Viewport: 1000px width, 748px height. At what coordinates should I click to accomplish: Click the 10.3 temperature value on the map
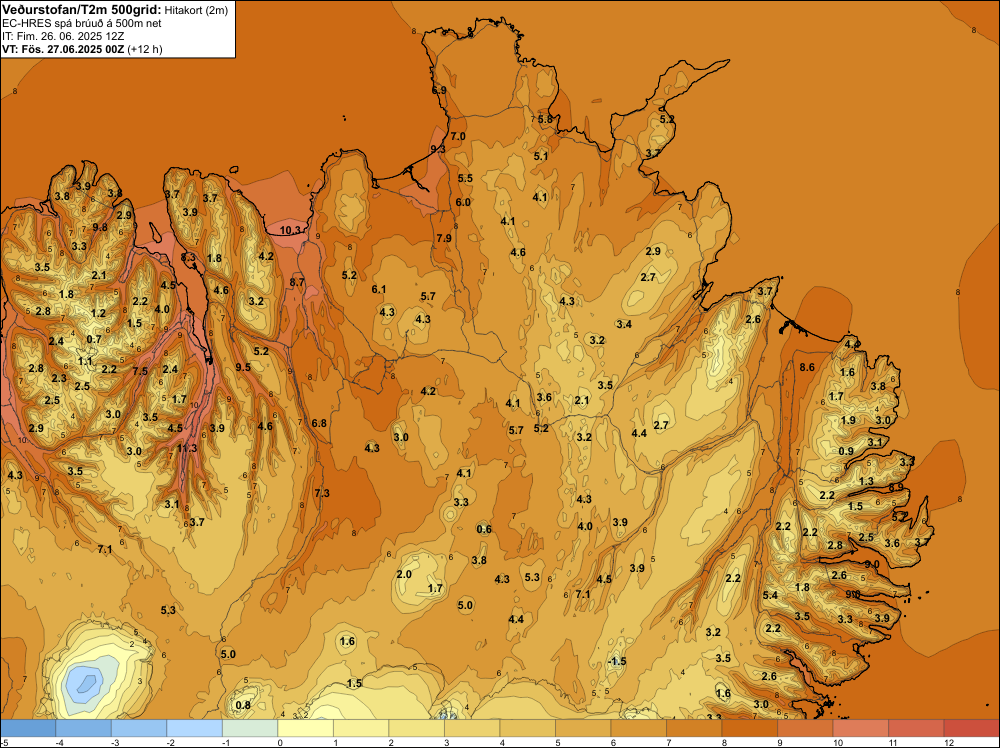point(290,230)
